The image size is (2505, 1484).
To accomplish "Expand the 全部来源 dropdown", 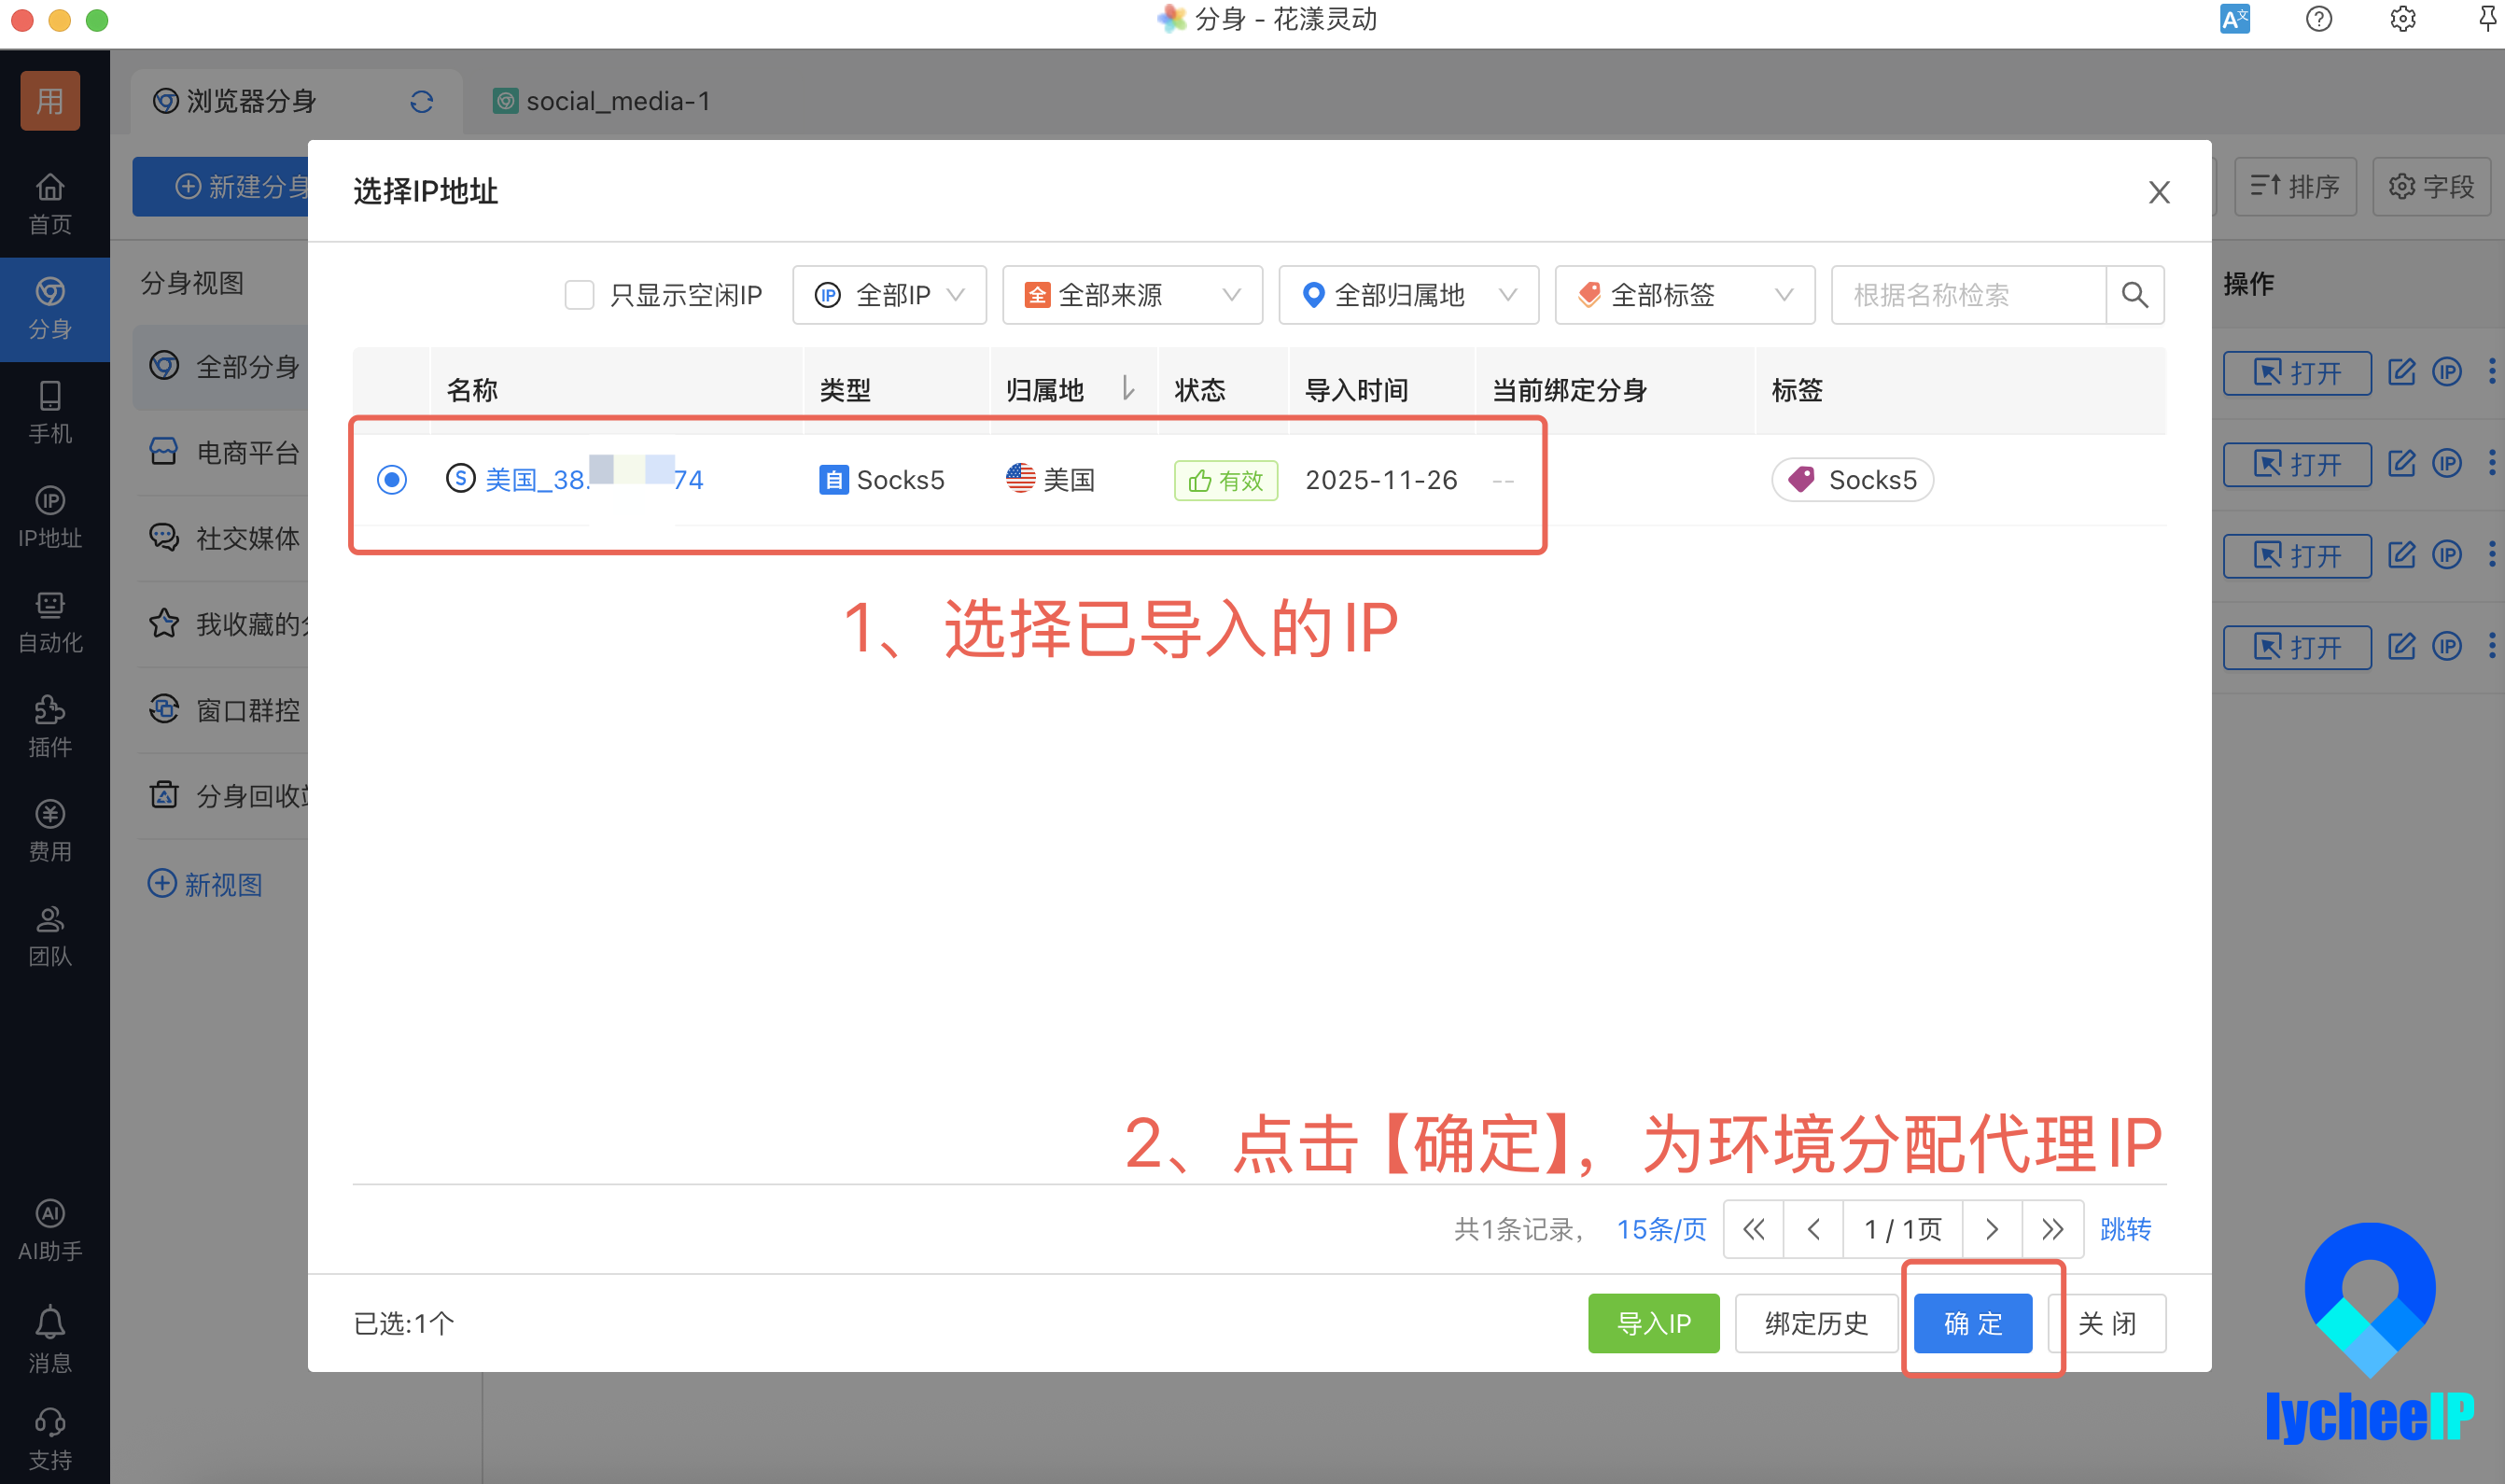I will pos(1132,295).
